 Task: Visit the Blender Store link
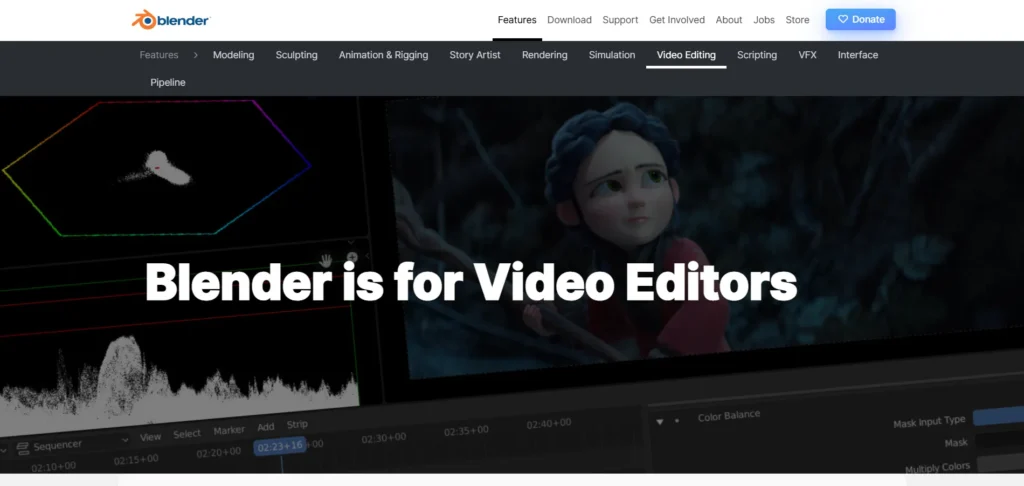click(797, 20)
